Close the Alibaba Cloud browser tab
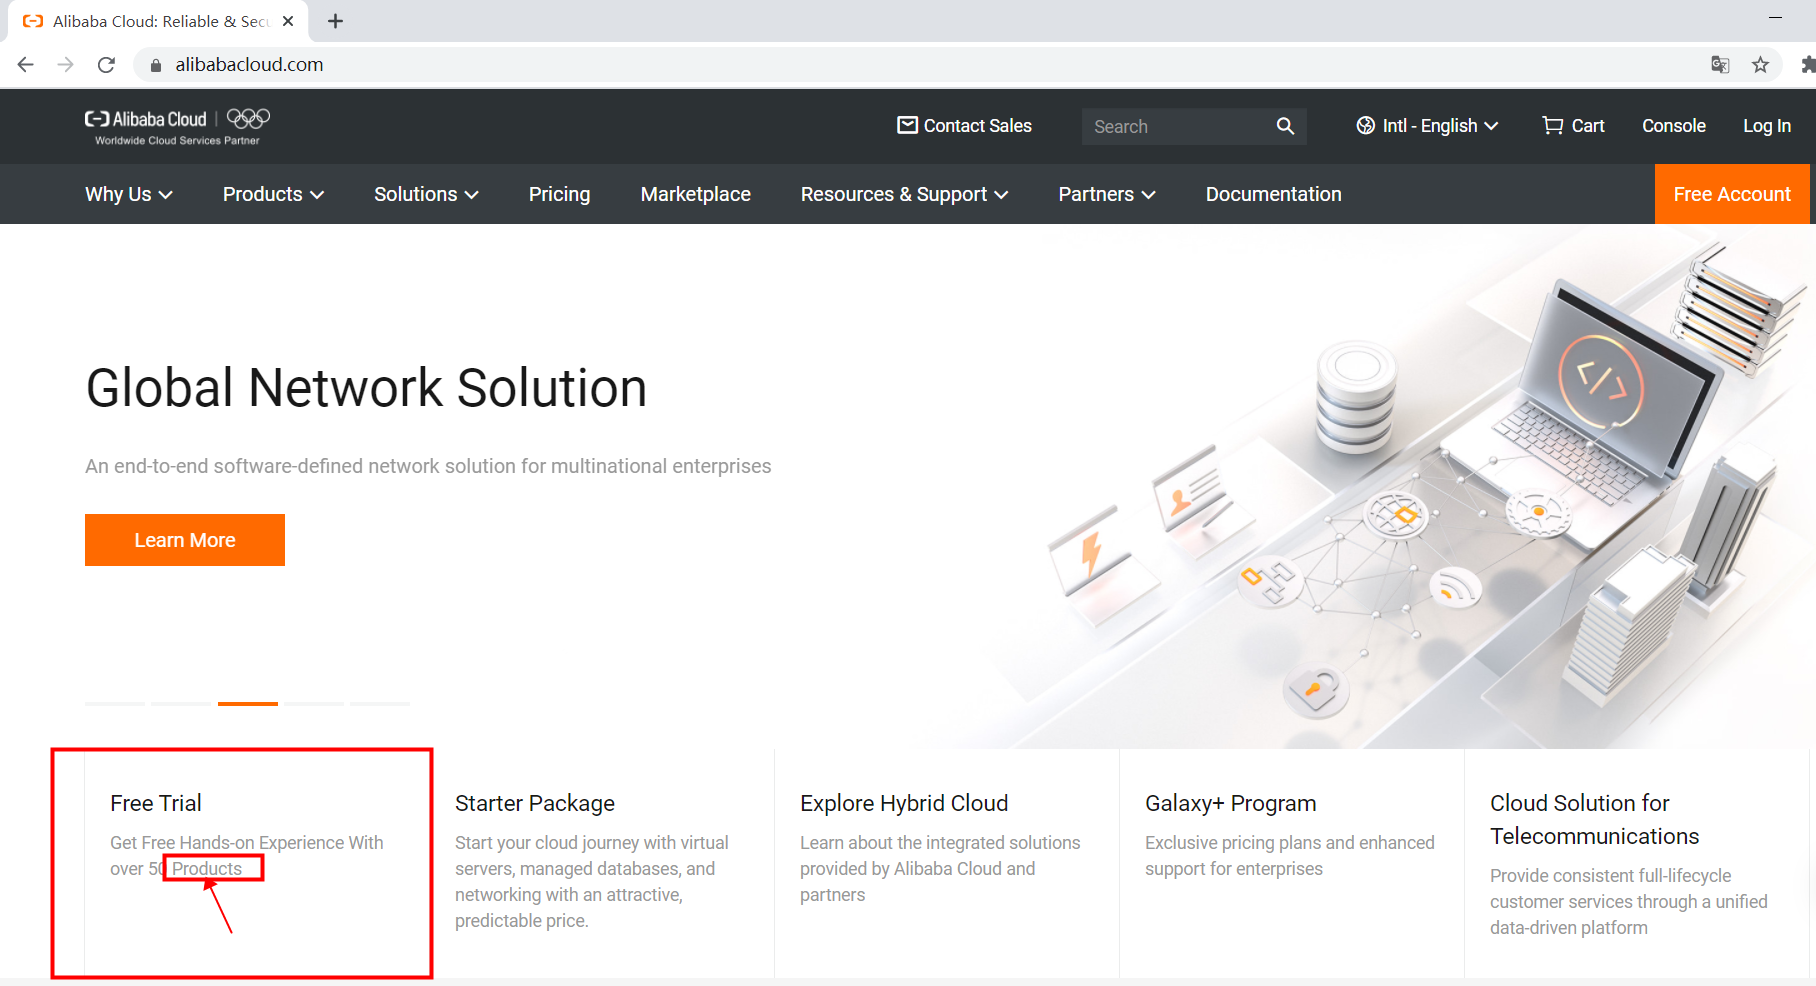The width and height of the screenshot is (1816, 986). pyautogui.click(x=288, y=21)
